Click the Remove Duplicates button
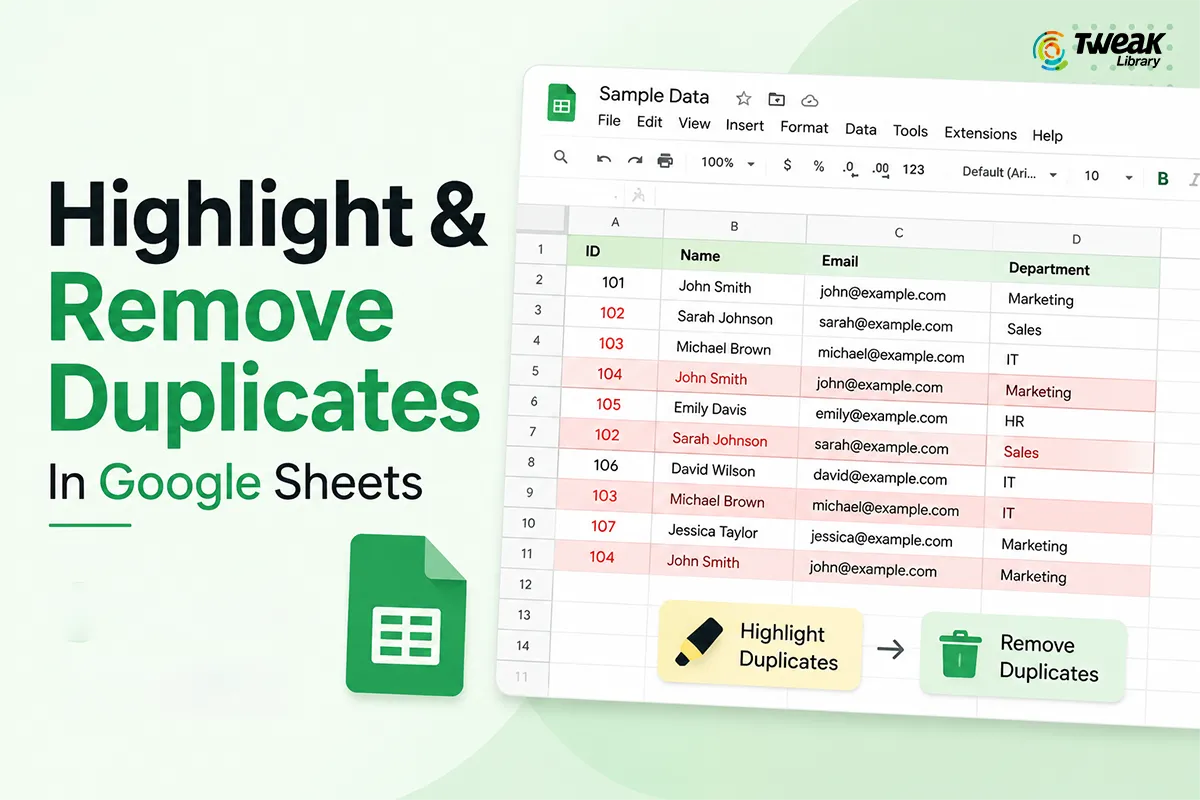Image resolution: width=1200 pixels, height=800 pixels. click(x=1022, y=658)
